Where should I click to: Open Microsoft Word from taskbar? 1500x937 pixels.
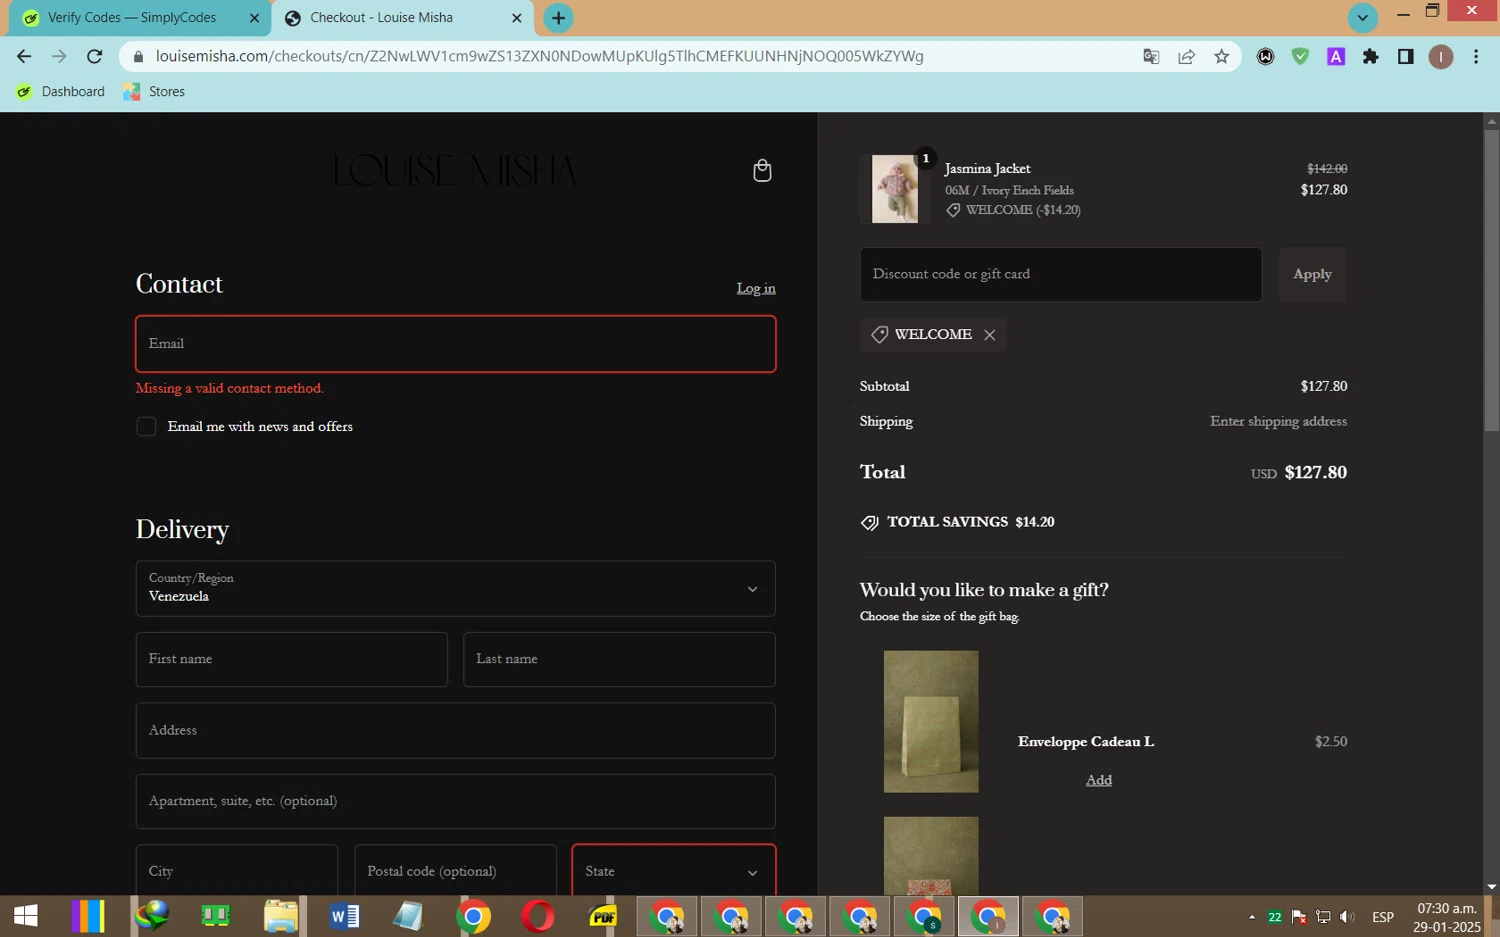[344, 916]
